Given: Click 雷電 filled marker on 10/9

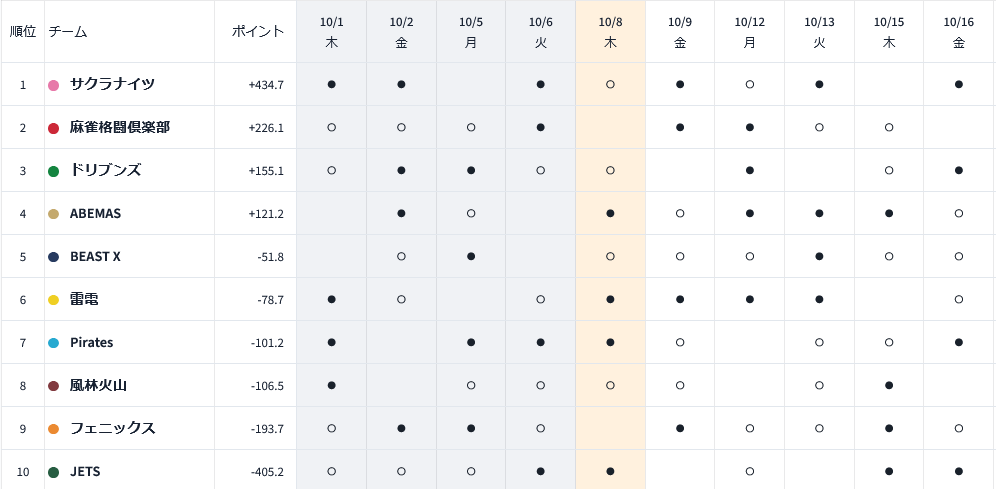Looking at the screenshot, I should pyautogui.click(x=680, y=299).
